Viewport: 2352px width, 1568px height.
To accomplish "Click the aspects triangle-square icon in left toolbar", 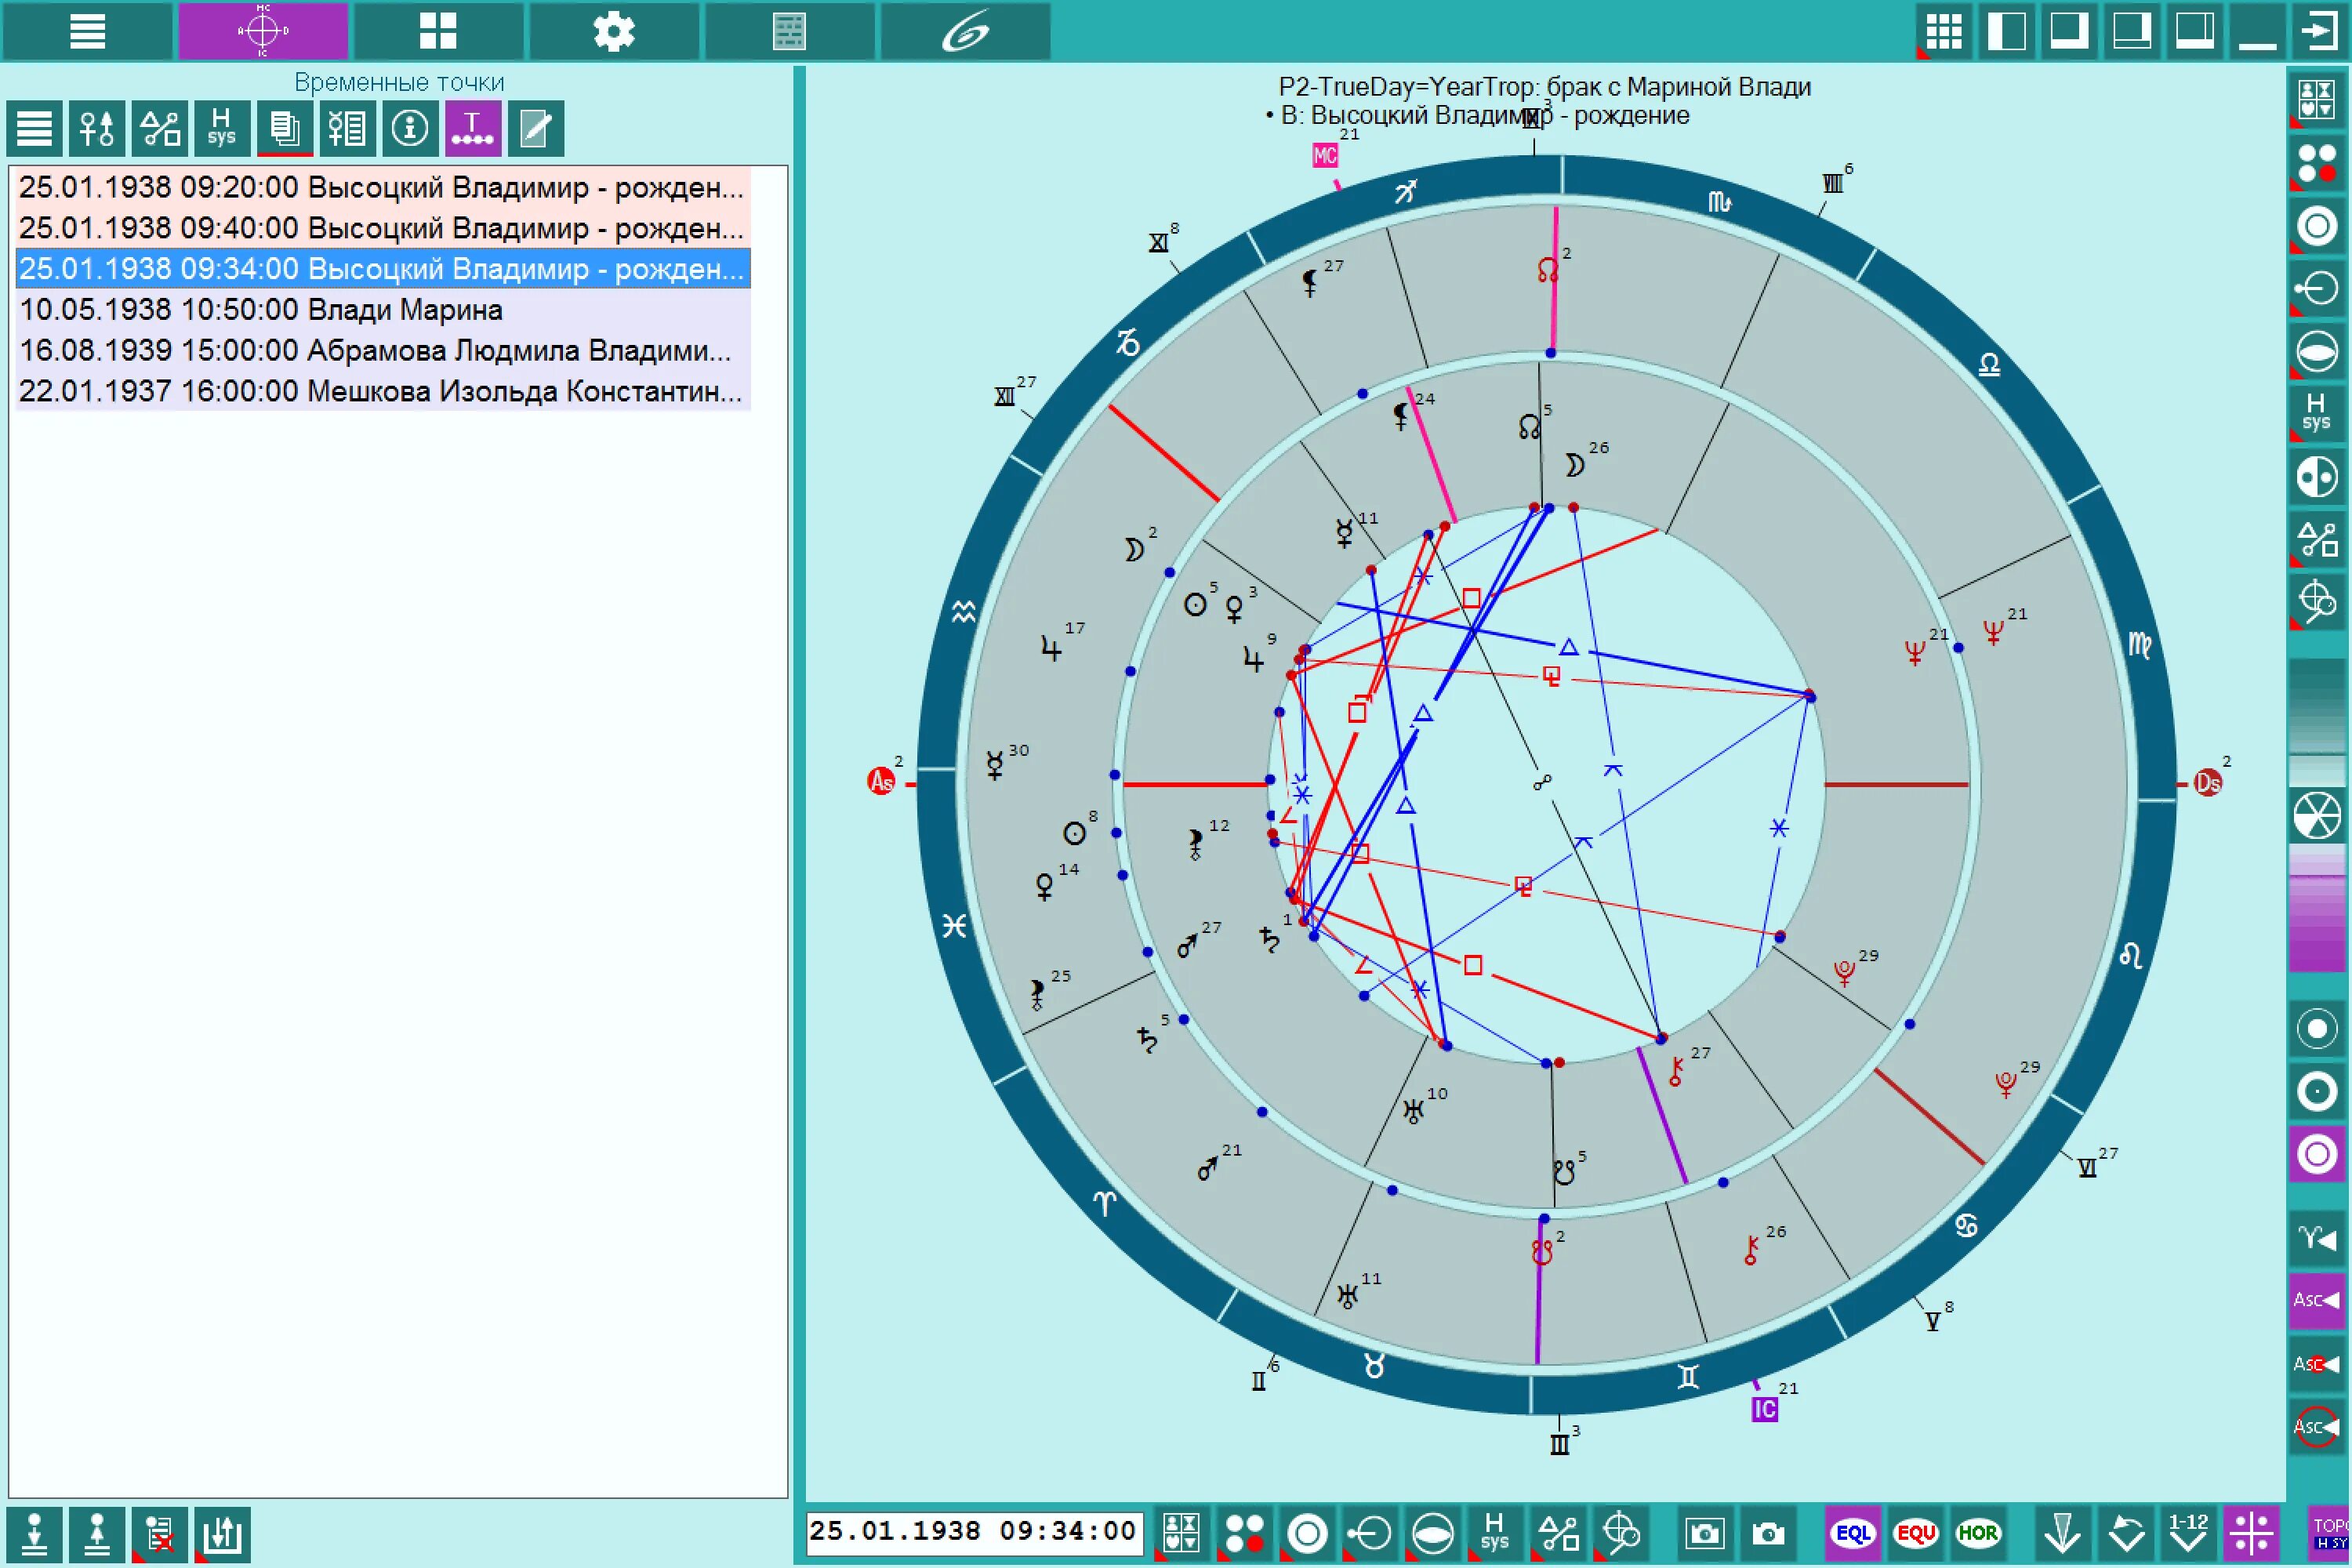I will [x=160, y=129].
